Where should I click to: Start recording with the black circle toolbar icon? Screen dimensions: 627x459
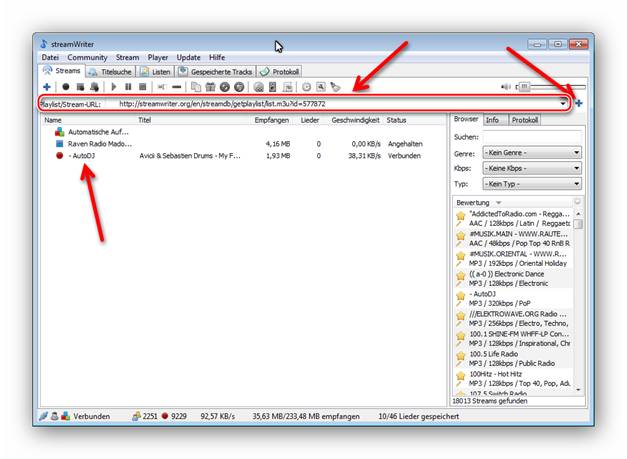(66, 87)
